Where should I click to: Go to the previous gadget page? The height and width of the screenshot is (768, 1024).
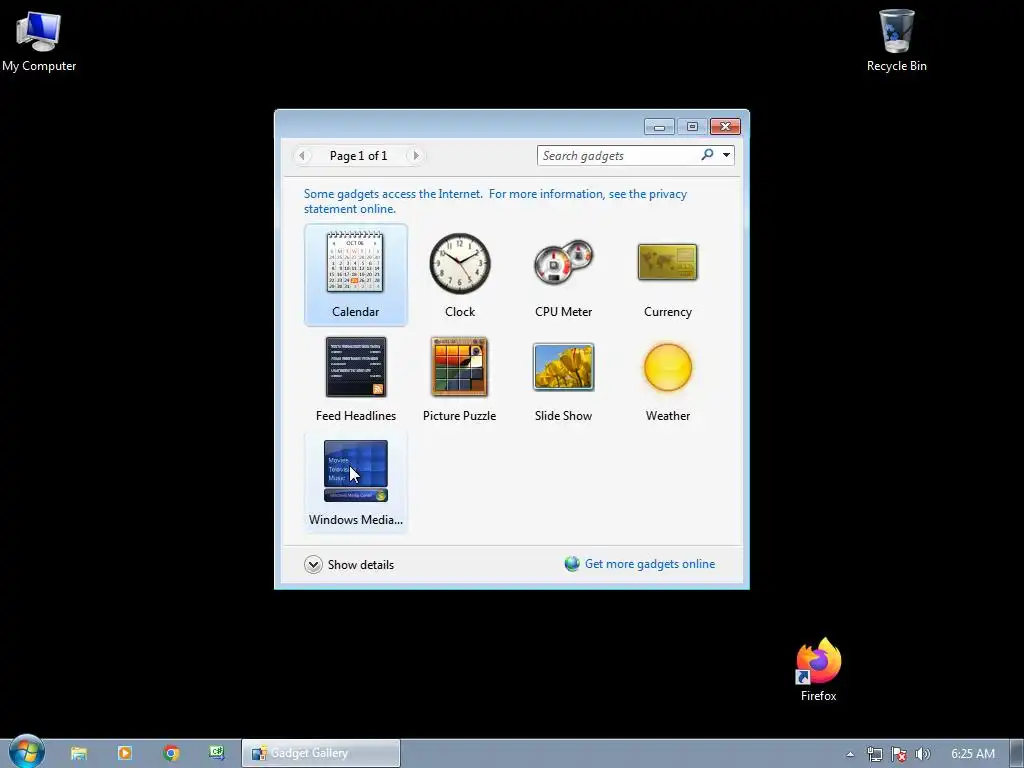coord(302,155)
